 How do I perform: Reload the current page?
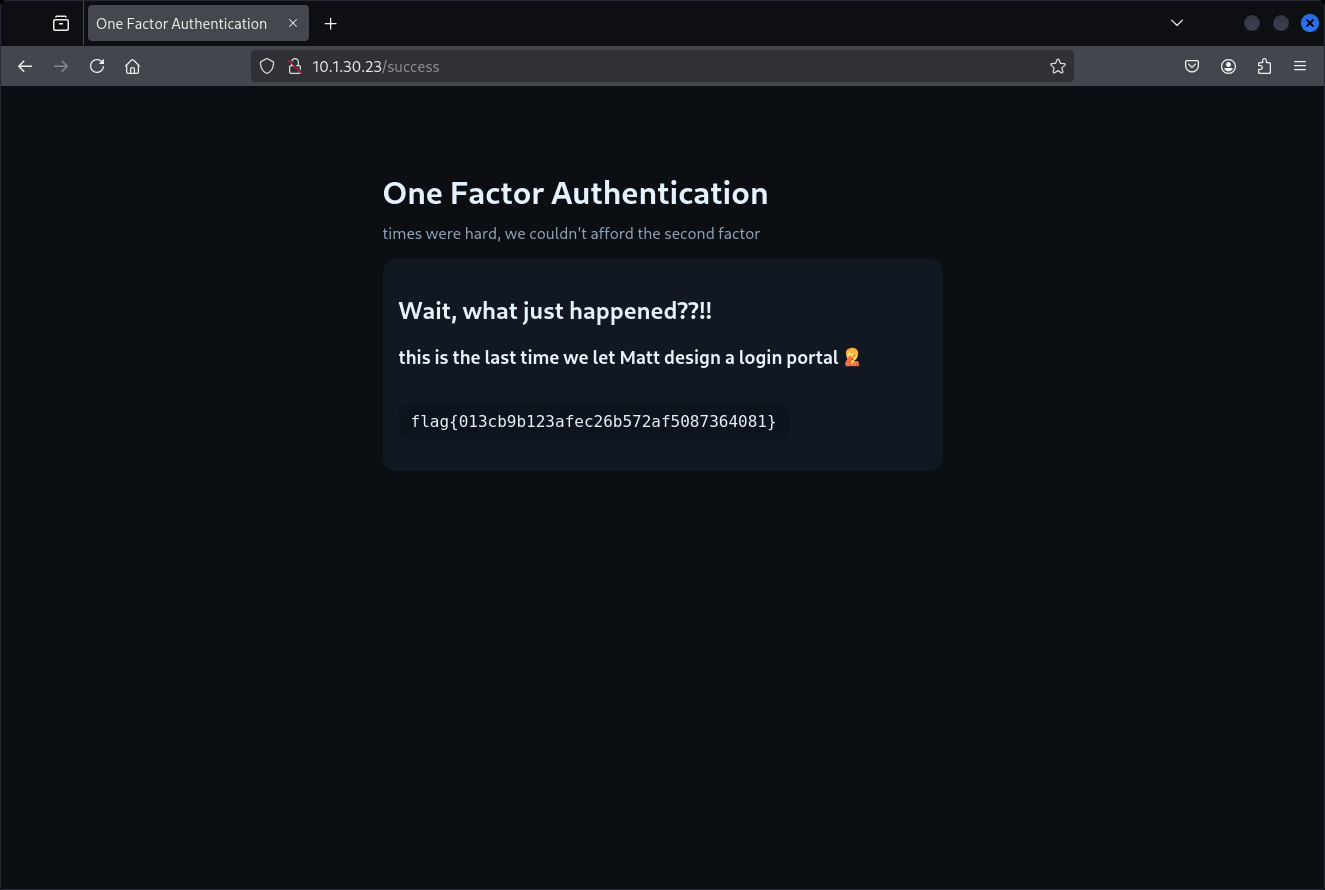97,66
